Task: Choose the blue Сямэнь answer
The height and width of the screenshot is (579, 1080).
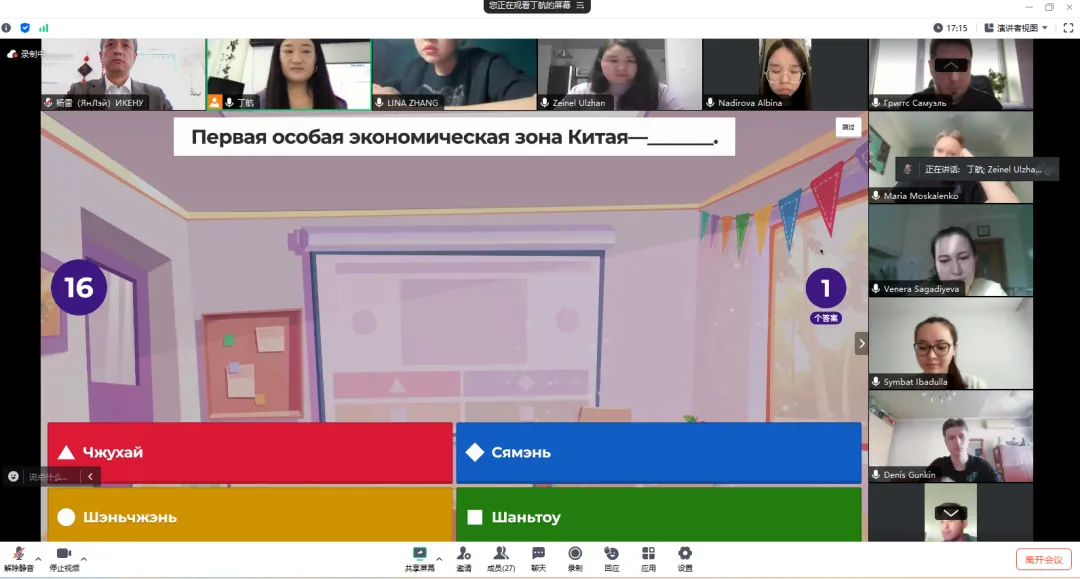Action: click(x=658, y=453)
